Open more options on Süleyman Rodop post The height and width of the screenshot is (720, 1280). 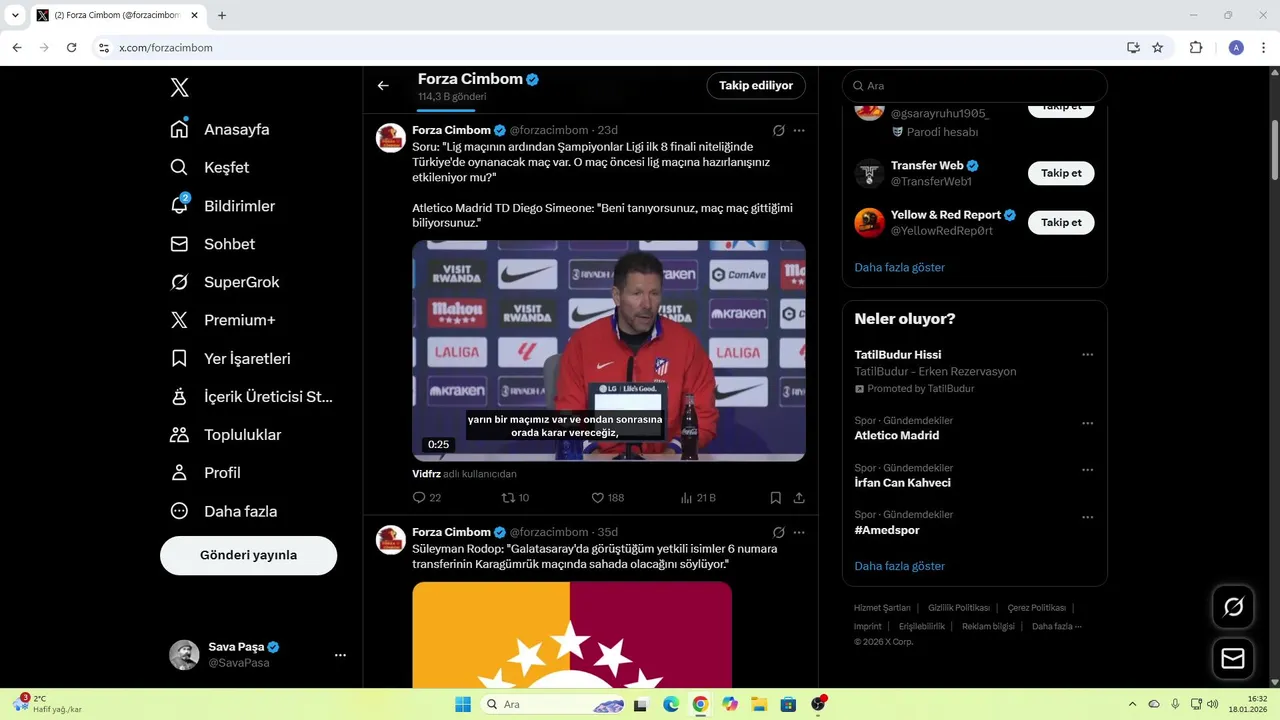799,532
